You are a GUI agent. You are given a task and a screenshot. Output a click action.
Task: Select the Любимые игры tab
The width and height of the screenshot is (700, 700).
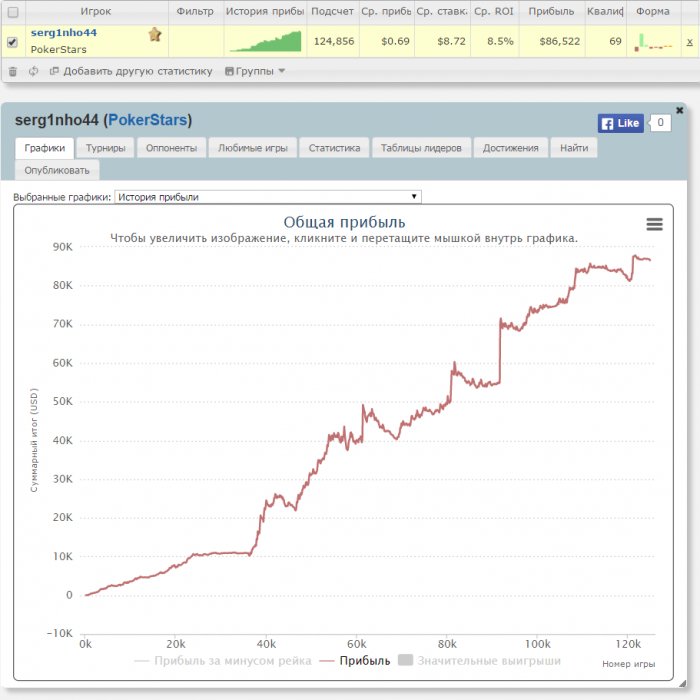tap(253, 148)
